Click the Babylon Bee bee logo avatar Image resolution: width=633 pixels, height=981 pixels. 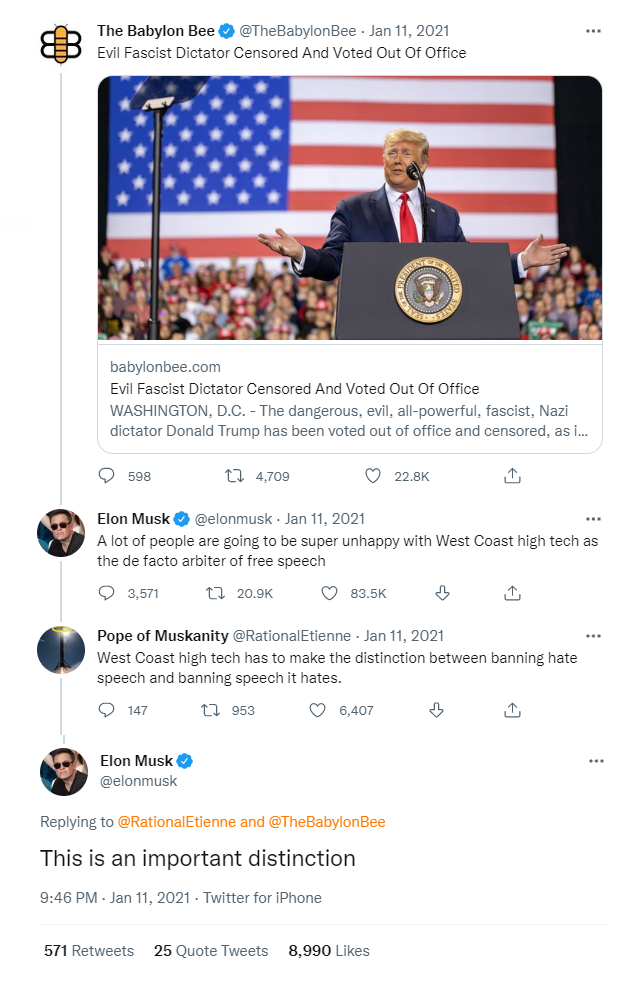pyautogui.click(x=60, y=42)
